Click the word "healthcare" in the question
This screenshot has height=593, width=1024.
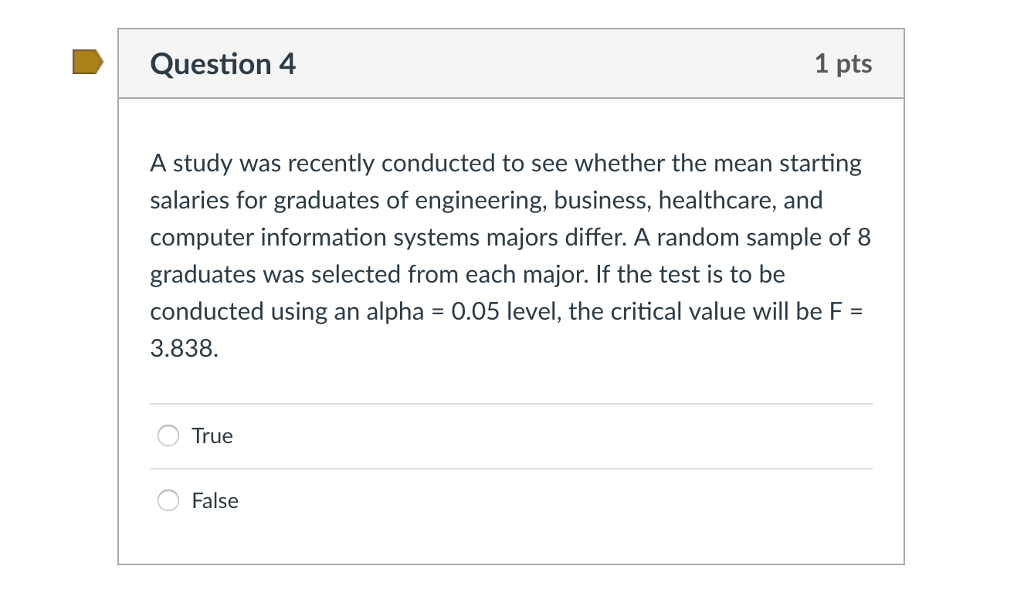[715, 201]
